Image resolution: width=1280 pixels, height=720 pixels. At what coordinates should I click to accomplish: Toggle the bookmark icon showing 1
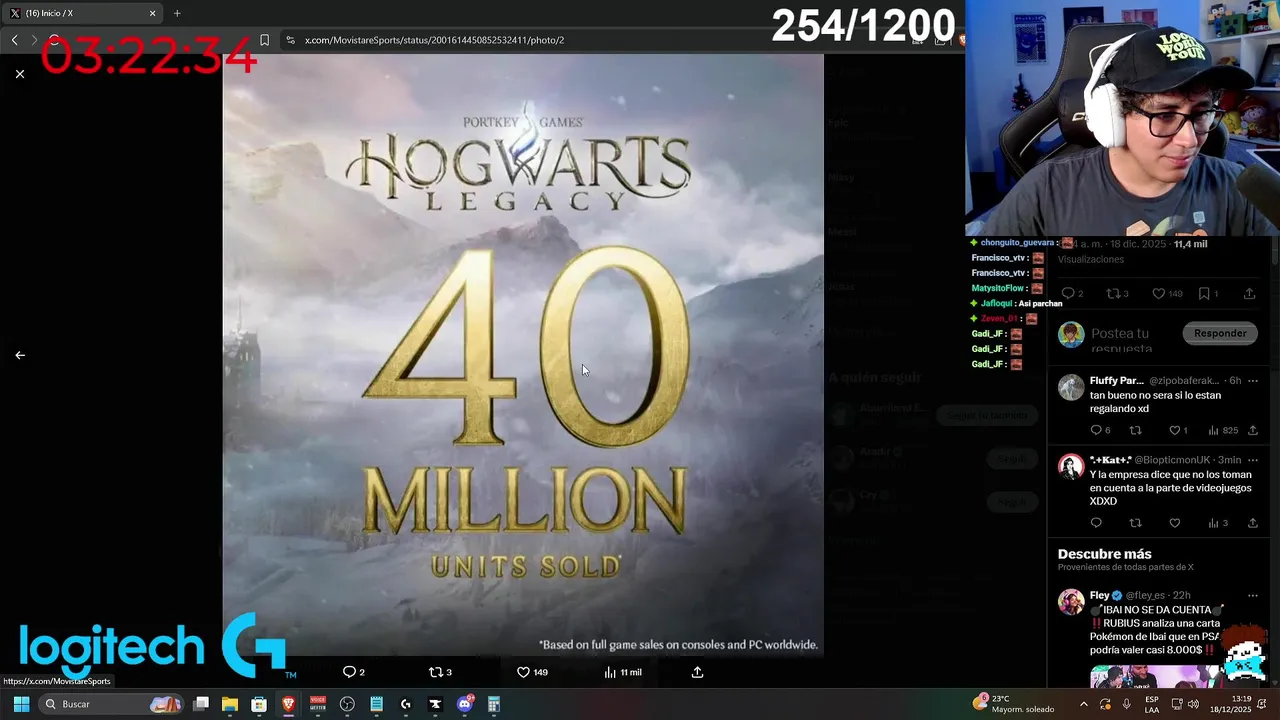pyautogui.click(x=1204, y=294)
